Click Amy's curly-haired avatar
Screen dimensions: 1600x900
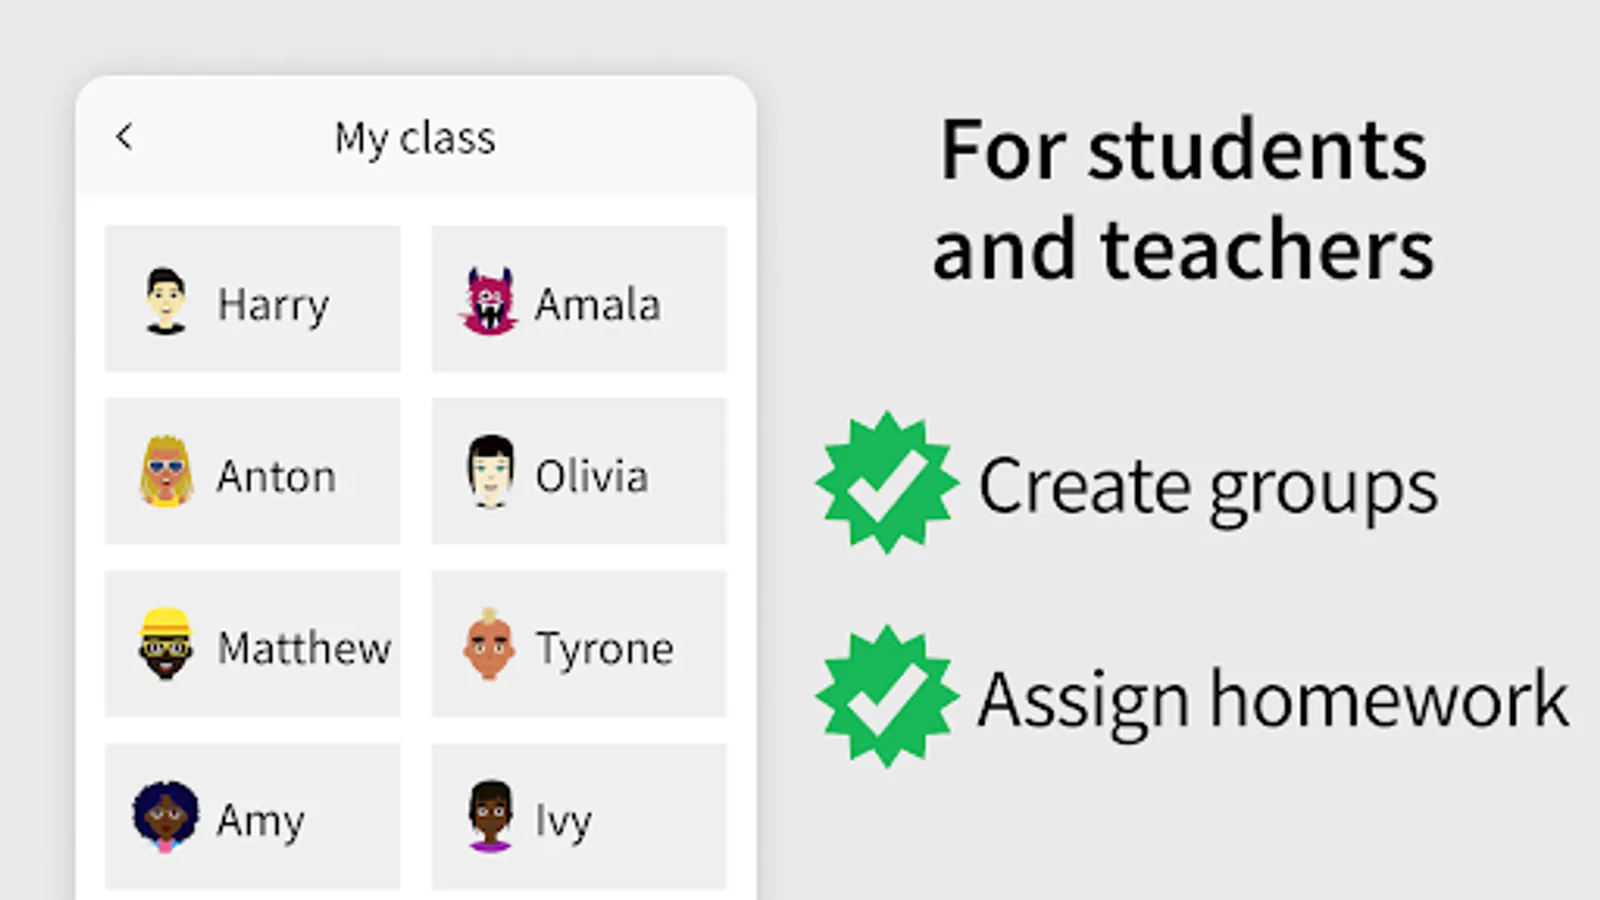click(x=165, y=816)
